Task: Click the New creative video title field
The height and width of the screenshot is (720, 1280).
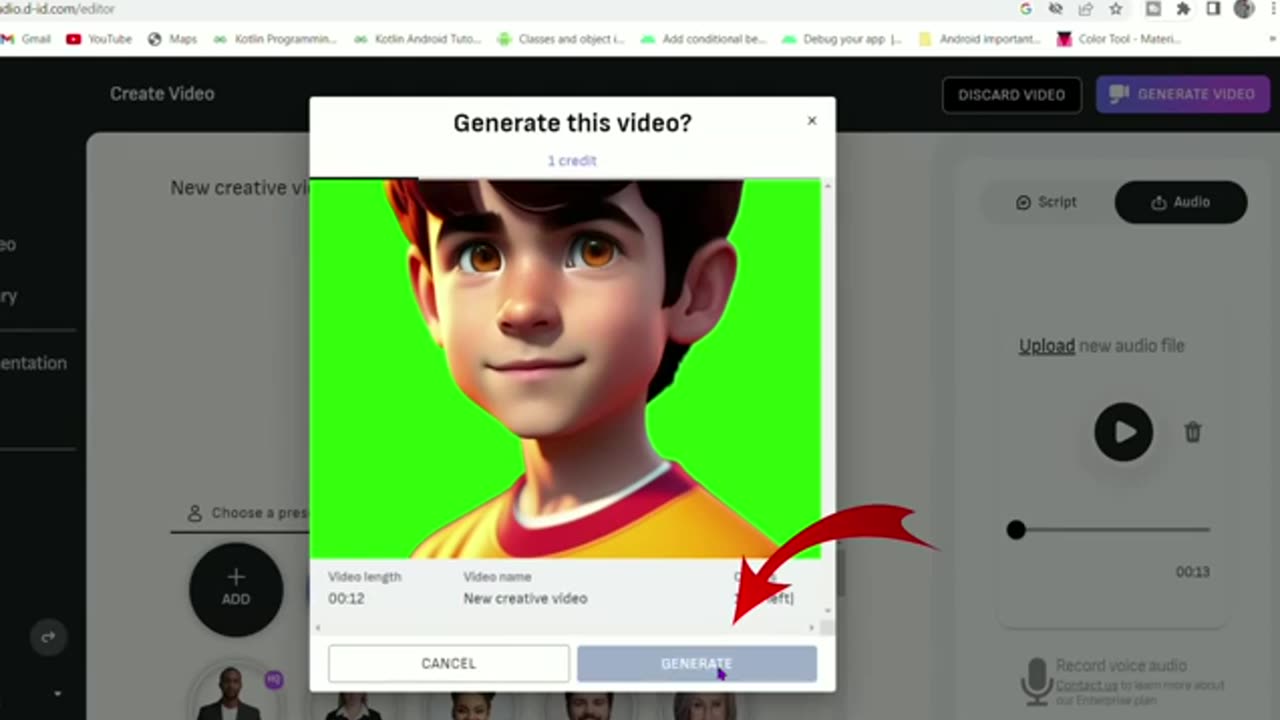Action: click(x=240, y=188)
